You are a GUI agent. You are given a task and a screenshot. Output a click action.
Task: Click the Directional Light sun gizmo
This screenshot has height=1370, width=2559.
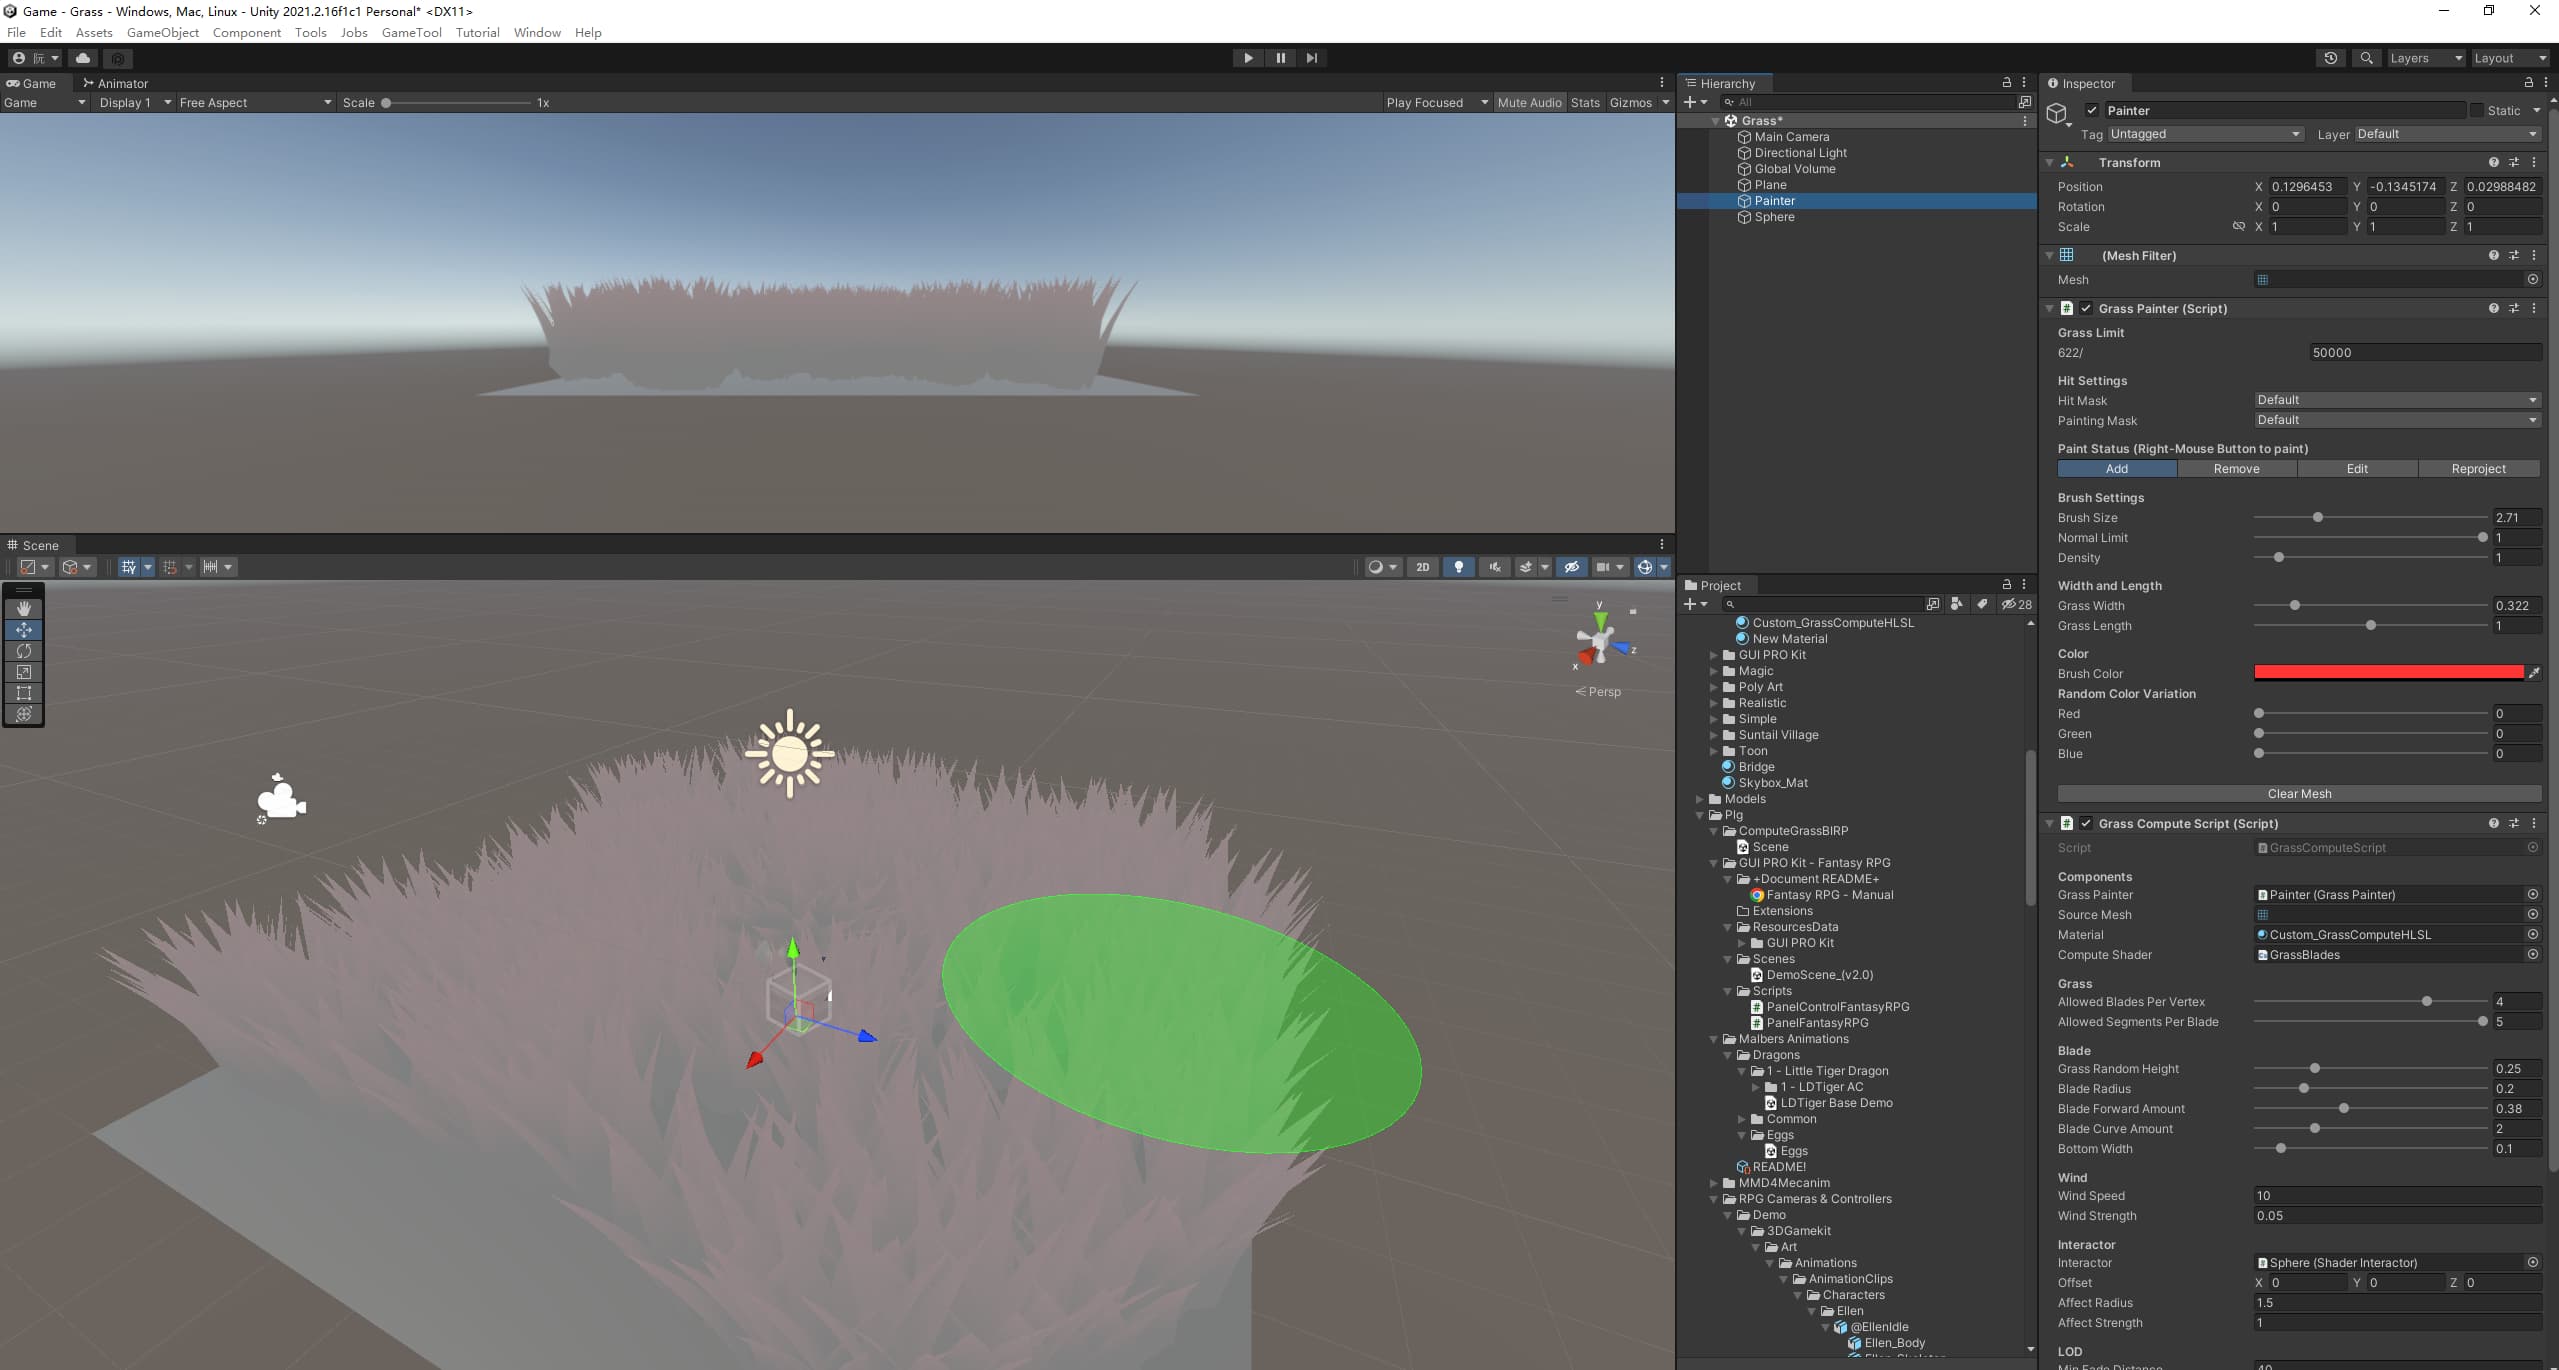pos(789,753)
